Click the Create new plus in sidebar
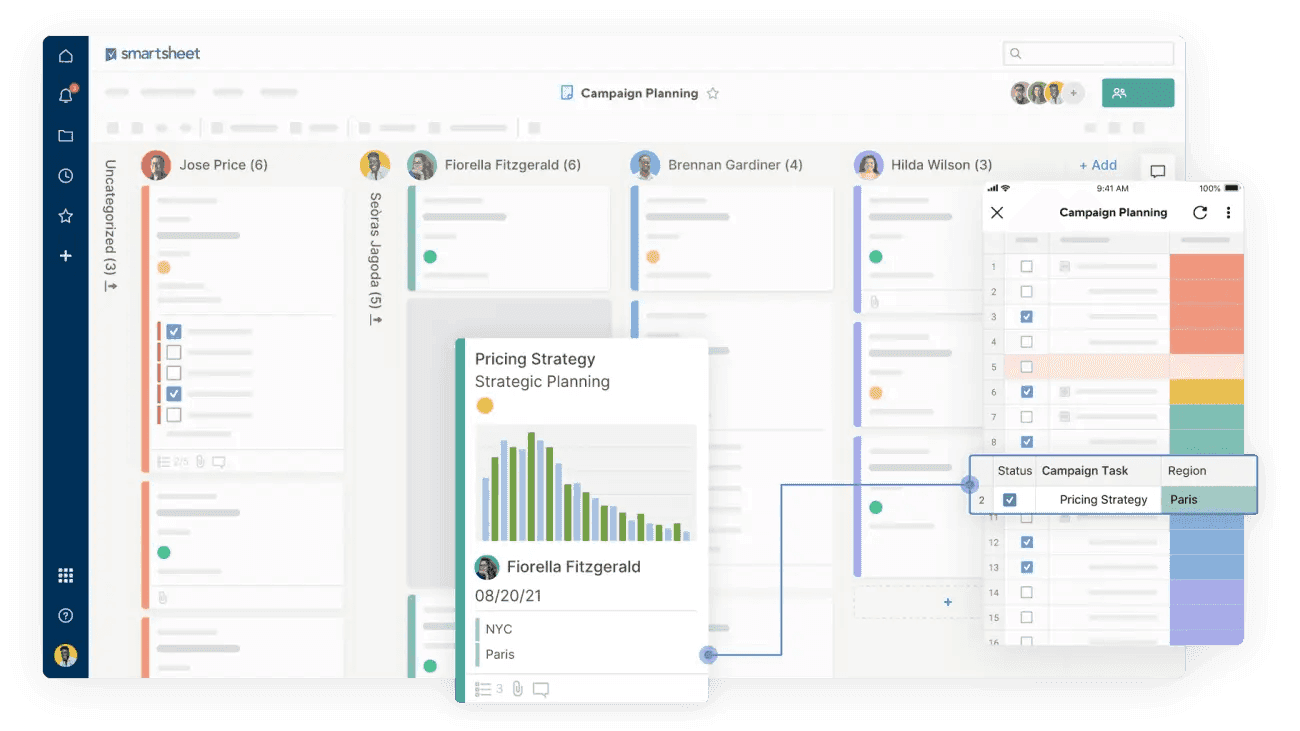The height and width of the screenshot is (731, 1300). 66,256
